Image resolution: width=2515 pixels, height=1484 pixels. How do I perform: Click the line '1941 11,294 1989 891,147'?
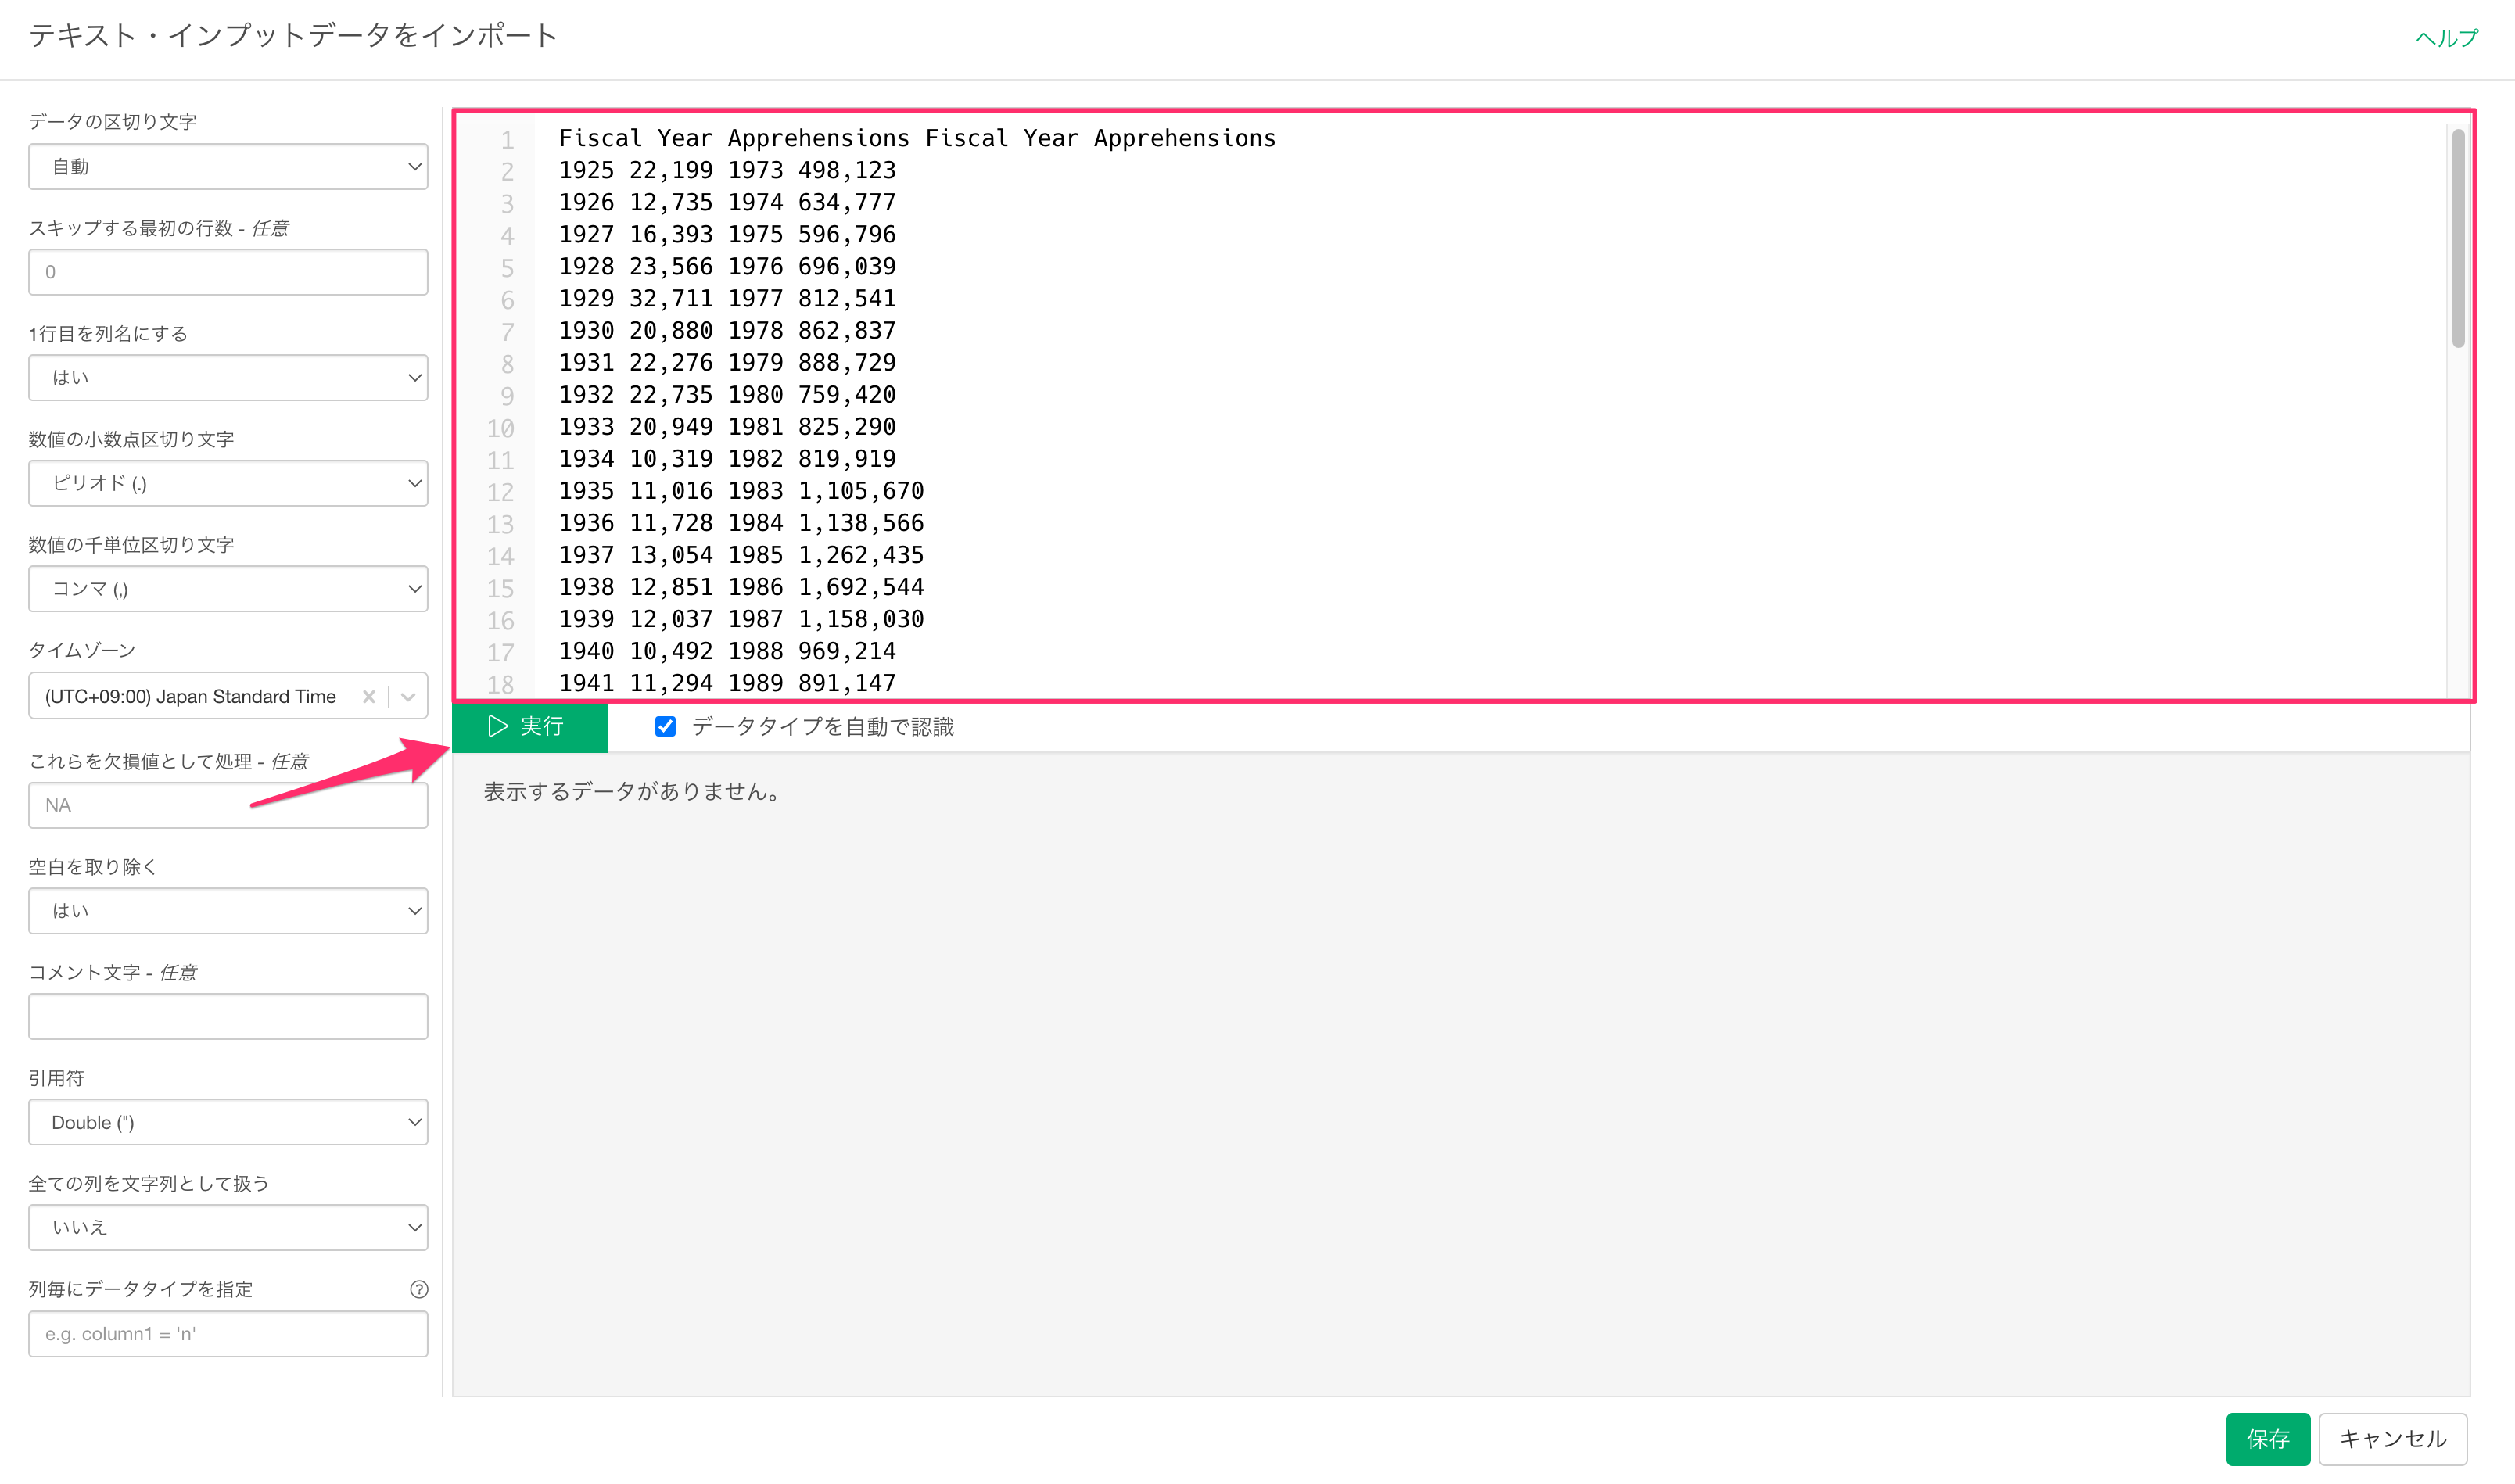727,683
